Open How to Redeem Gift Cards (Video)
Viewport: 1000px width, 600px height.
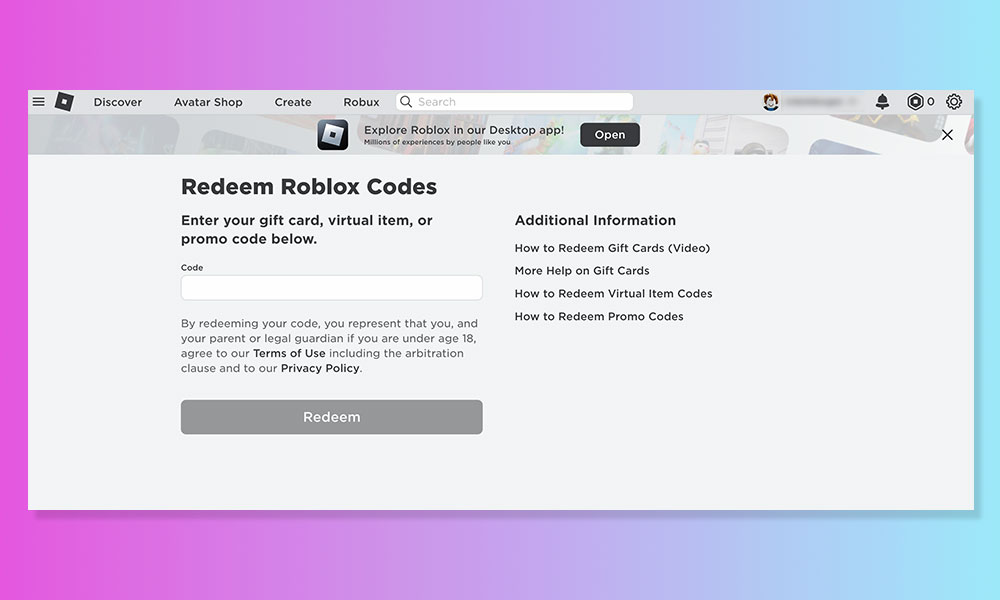pyautogui.click(x=612, y=248)
